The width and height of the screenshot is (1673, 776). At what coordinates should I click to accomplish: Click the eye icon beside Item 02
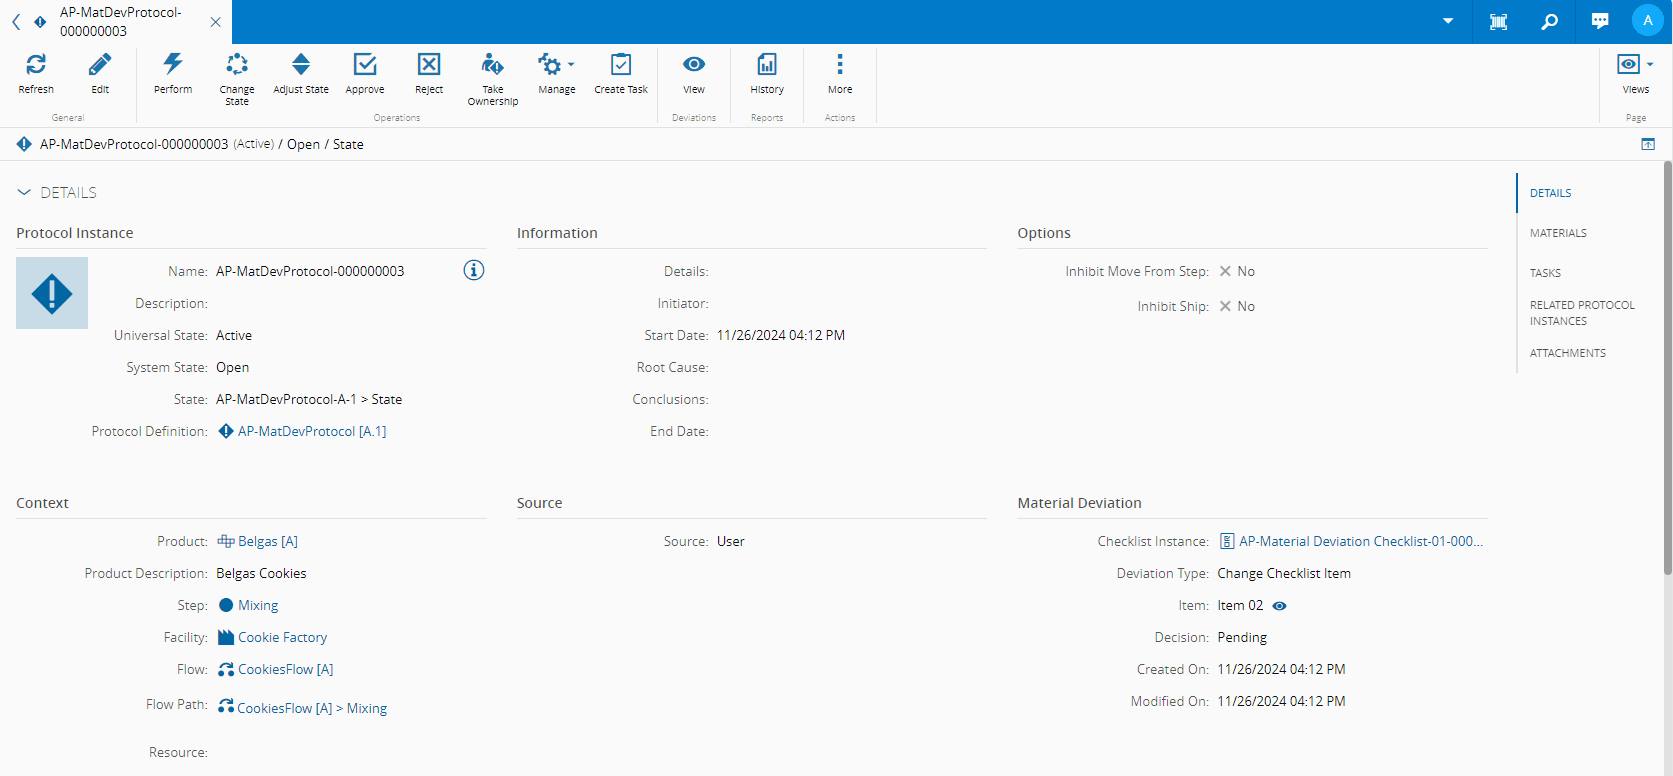(1279, 606)
